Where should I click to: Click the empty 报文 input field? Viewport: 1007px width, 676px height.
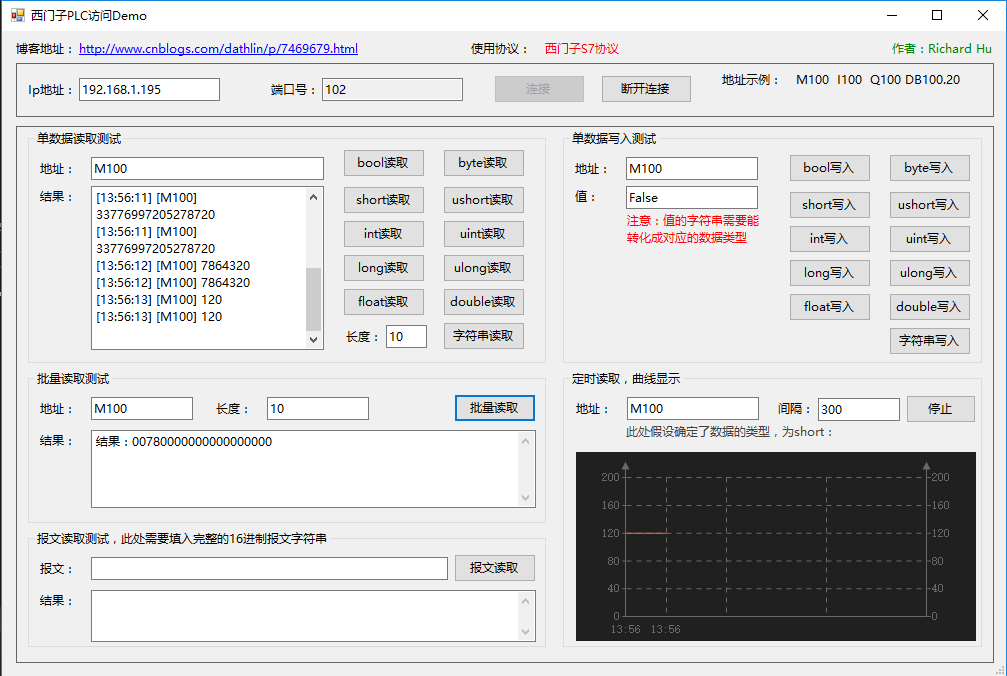(268, 568)
